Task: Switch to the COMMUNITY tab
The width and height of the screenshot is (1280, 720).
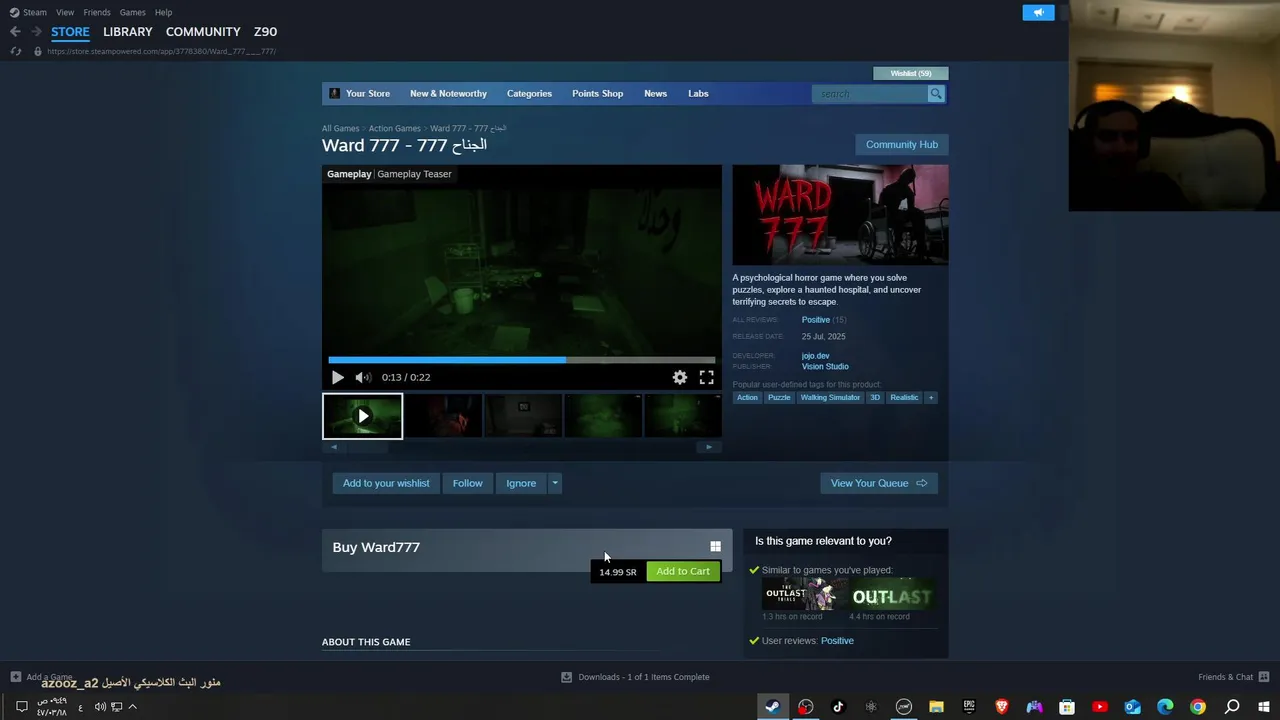Action: tap(203, 32)
